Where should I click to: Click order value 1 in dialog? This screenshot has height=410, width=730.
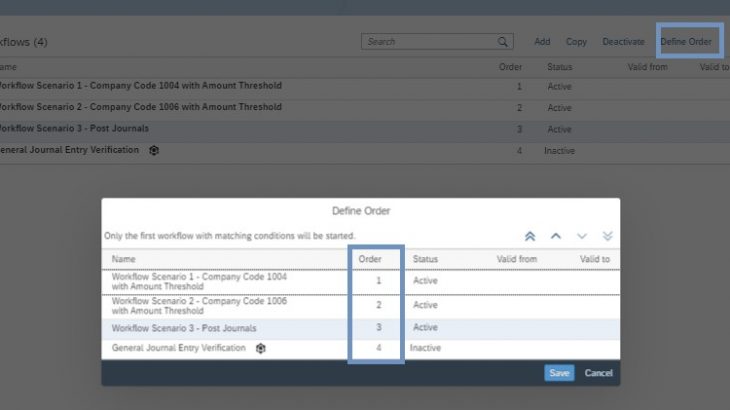tap(379, 281)
